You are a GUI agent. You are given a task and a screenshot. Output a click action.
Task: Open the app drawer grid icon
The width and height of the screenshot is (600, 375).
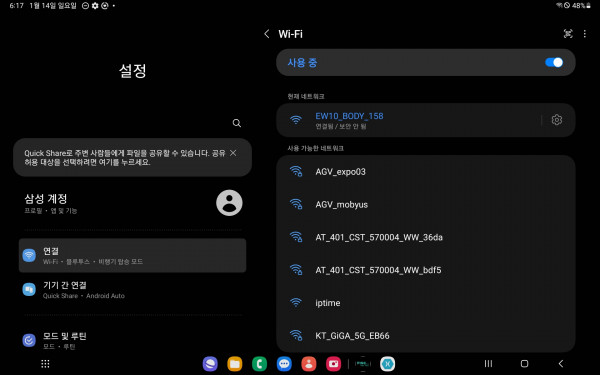coord(45,364)
